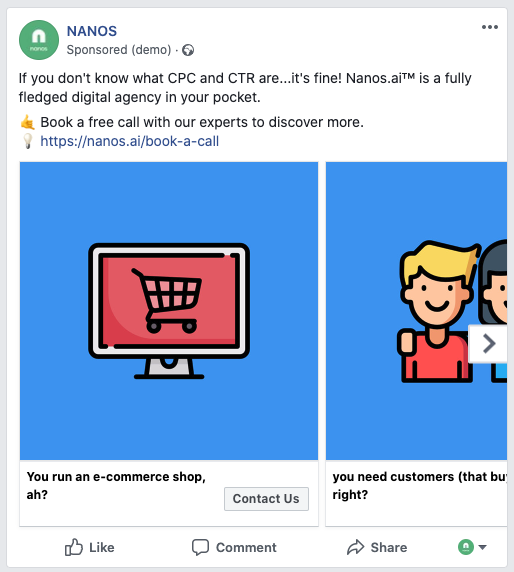Click the Share label
Viewport: 514px width, 572px height.
(x=389, y=548)
